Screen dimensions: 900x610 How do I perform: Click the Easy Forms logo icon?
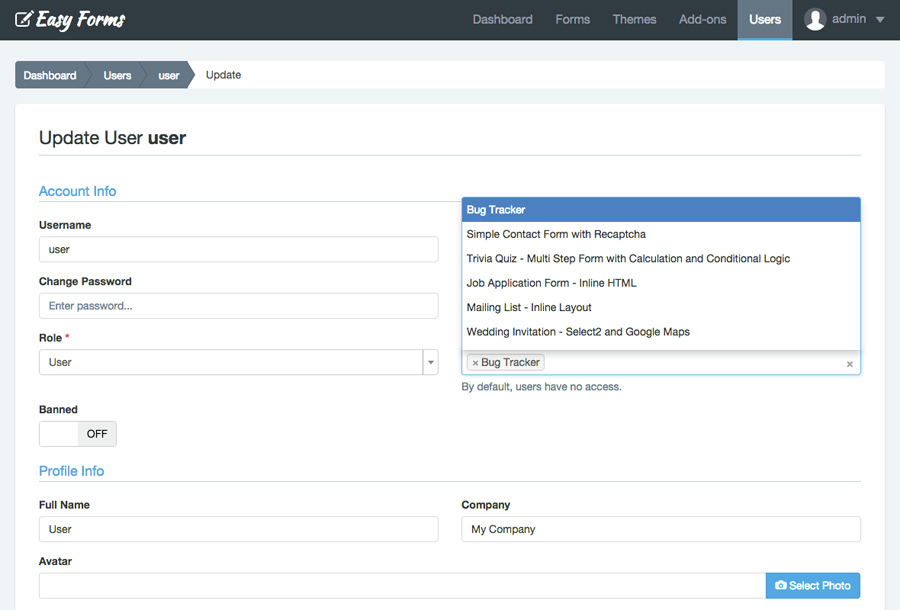(24, 19)
